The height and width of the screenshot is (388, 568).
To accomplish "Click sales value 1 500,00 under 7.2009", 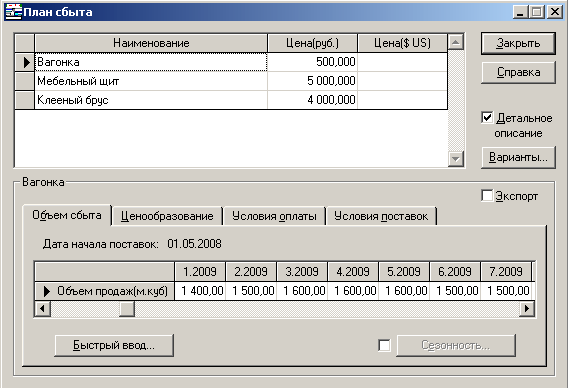I will point(506,291).
